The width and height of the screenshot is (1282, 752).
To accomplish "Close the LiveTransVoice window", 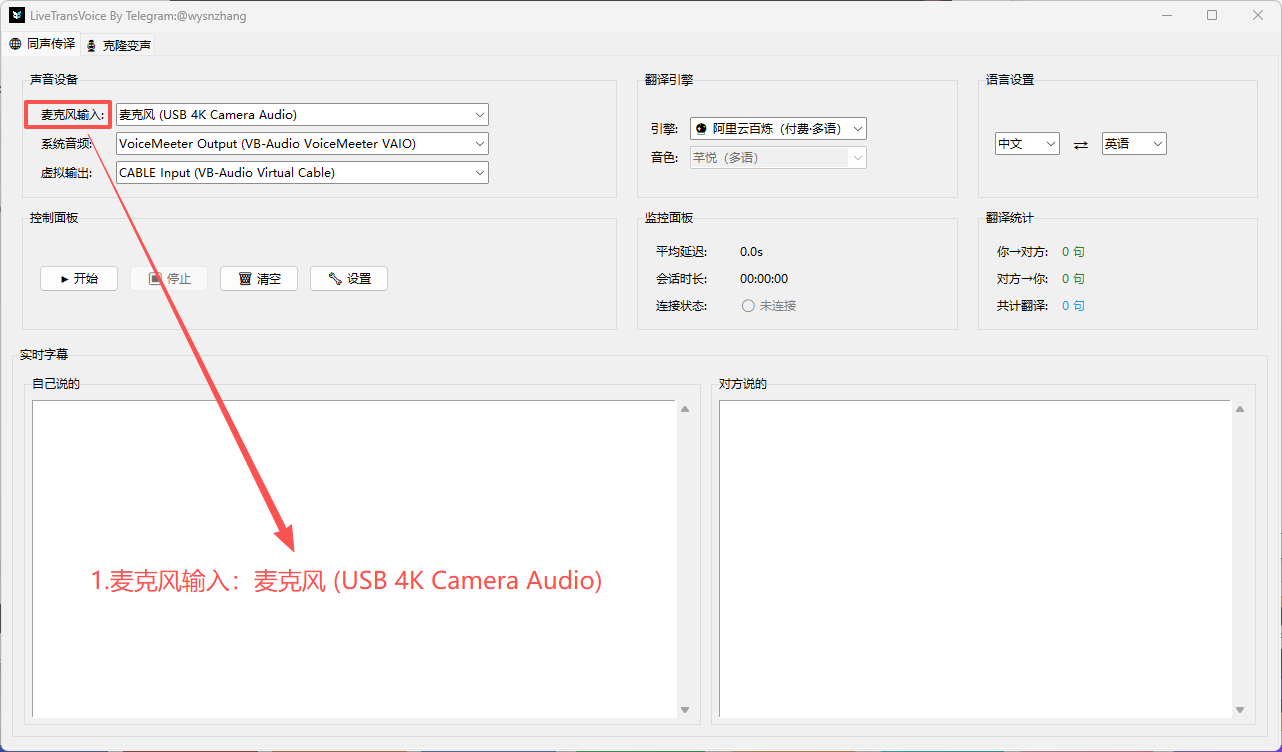I will (x=1258, y=15).
